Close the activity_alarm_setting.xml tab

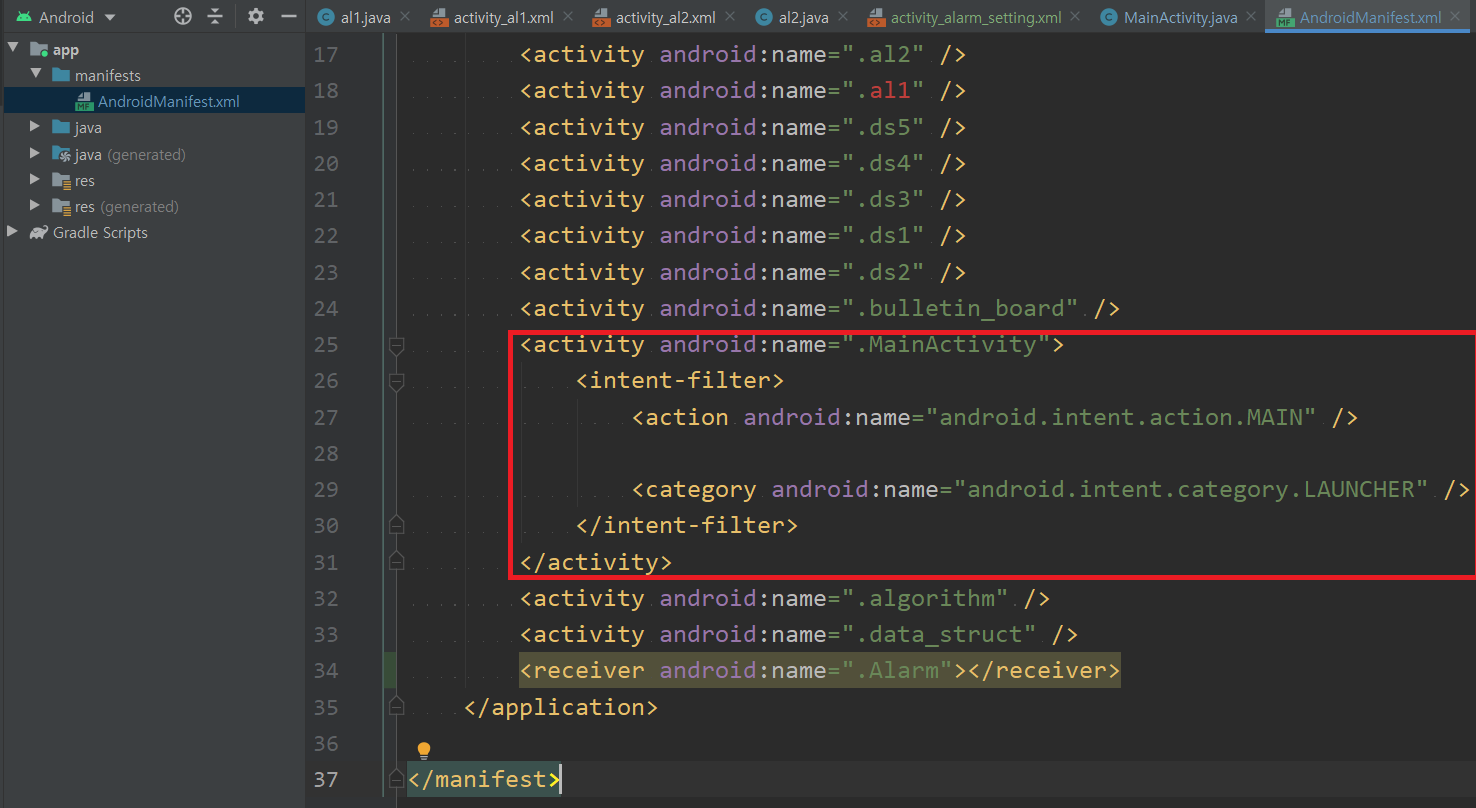pyautogui.click(x=1074, y=17)
